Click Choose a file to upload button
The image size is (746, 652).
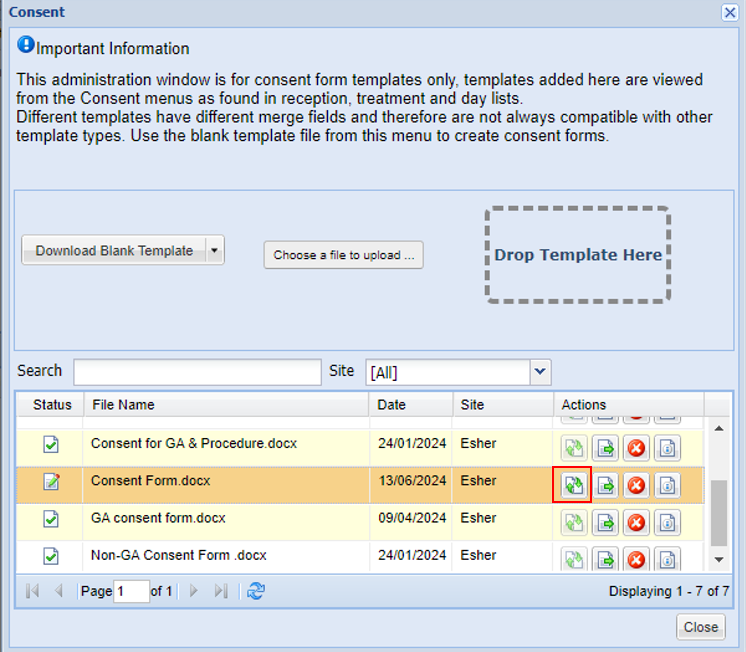[x=344, y=255]
